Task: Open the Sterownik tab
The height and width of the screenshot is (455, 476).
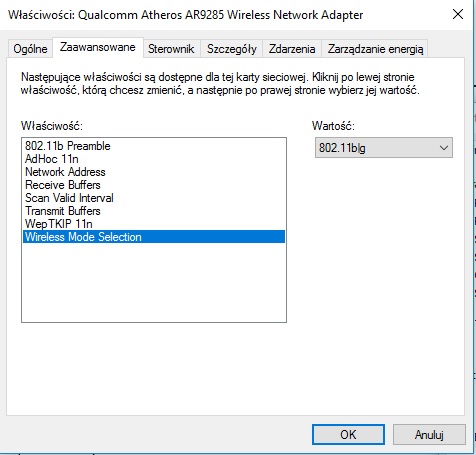Action: [171, 49]
